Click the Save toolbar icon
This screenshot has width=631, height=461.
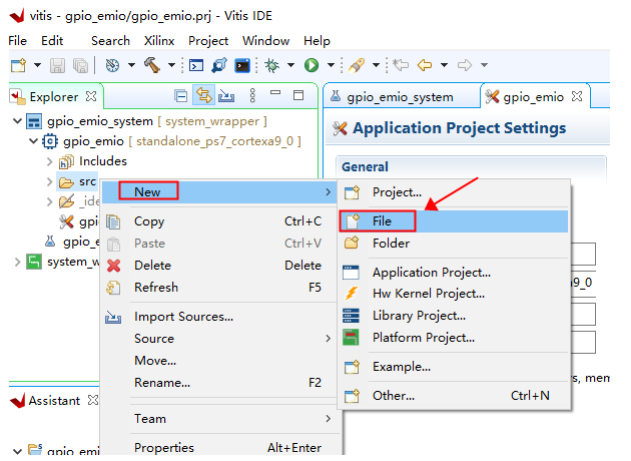point(57,65)
